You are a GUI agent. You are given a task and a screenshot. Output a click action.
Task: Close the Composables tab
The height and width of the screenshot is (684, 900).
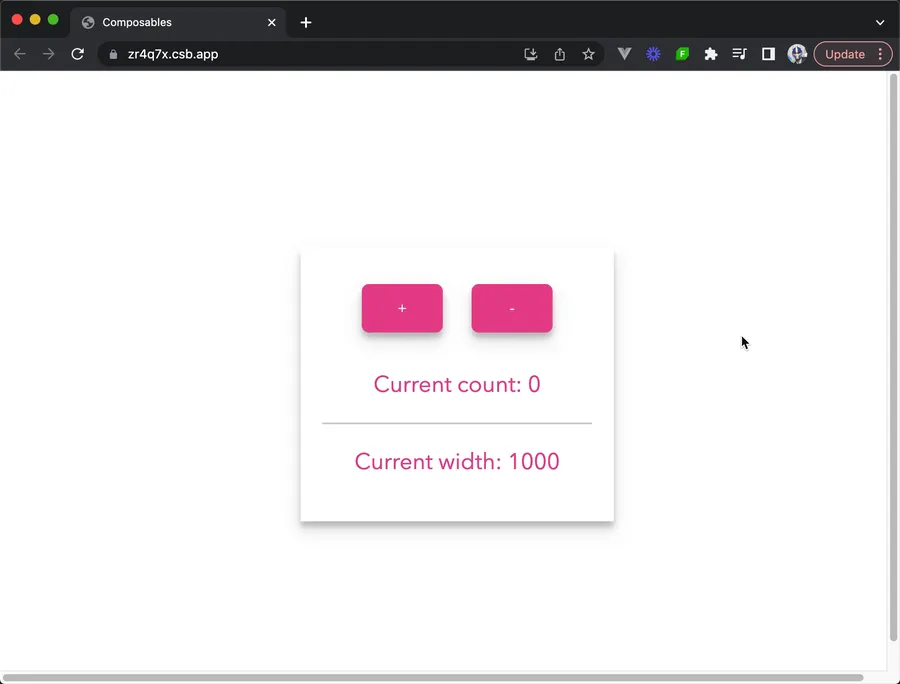[x=271, y=22]
